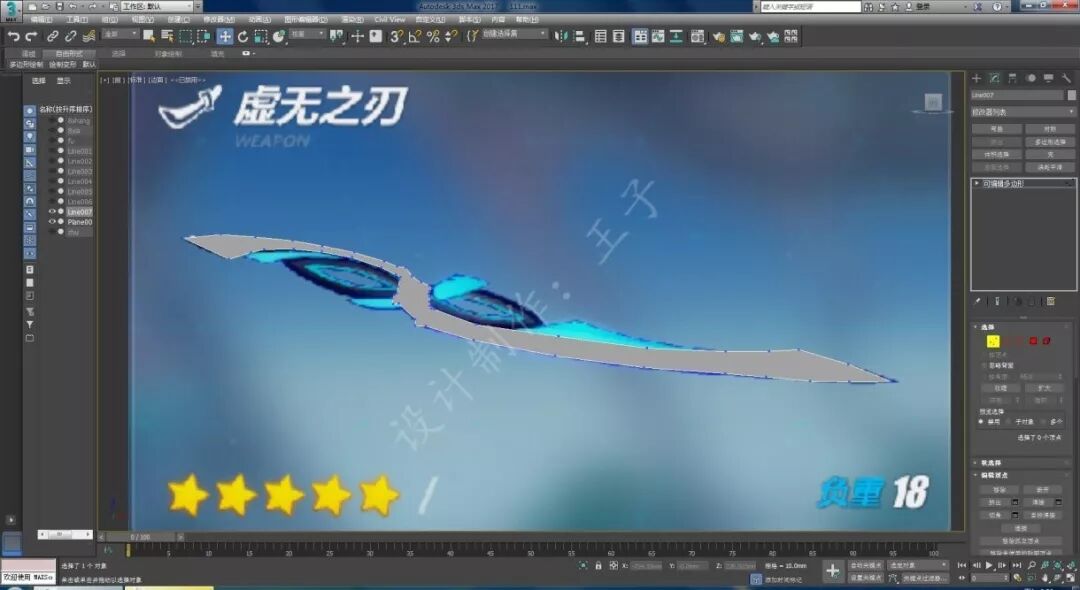Viewport: 1080px width, 590px height.
Task: Open the Modify command panel
Action: click(994, 77)
